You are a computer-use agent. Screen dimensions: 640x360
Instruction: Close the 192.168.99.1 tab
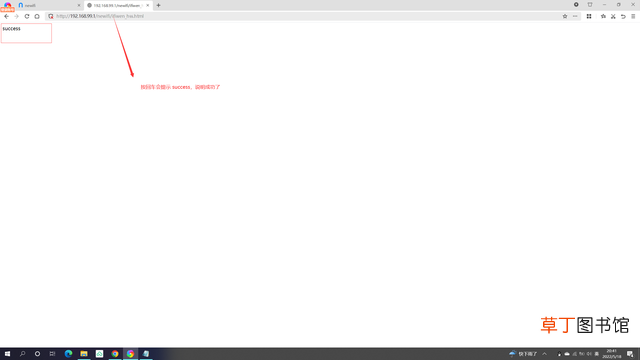click(x=148, y=5)
